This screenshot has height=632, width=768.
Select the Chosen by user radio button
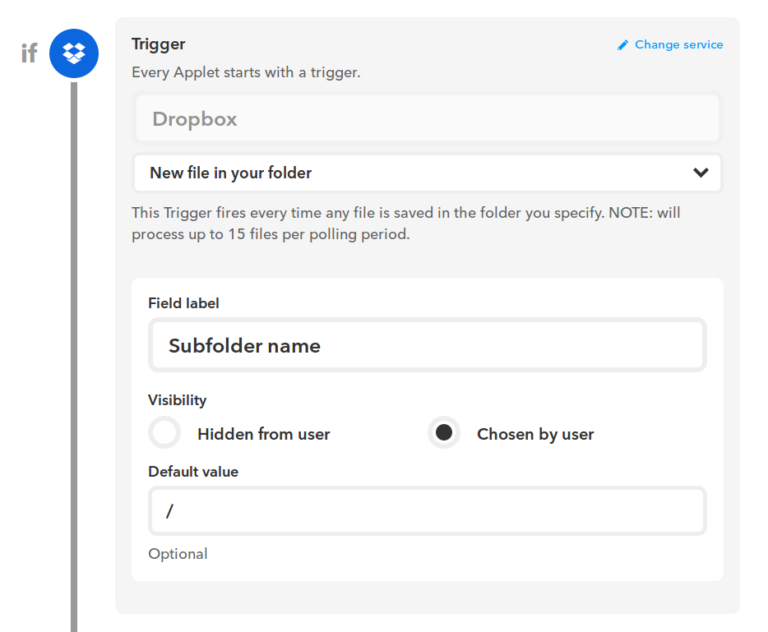click(x=444, y=433)
